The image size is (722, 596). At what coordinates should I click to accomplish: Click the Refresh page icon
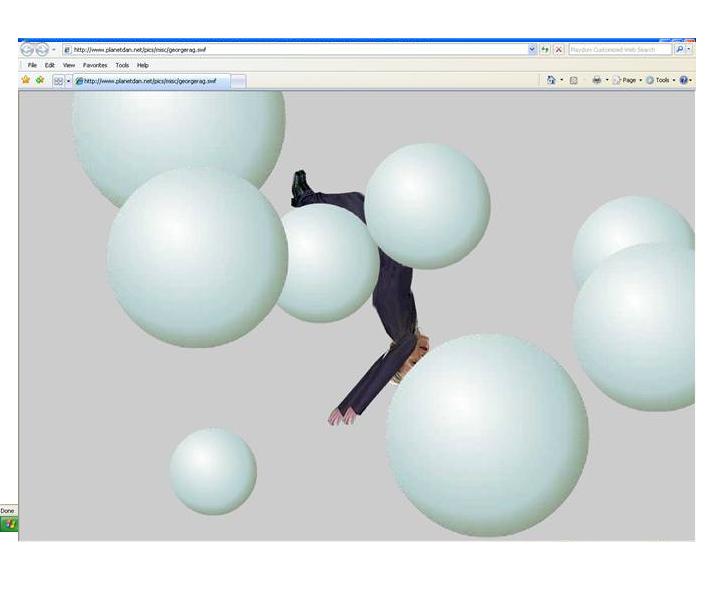click(x=545, y=49)
